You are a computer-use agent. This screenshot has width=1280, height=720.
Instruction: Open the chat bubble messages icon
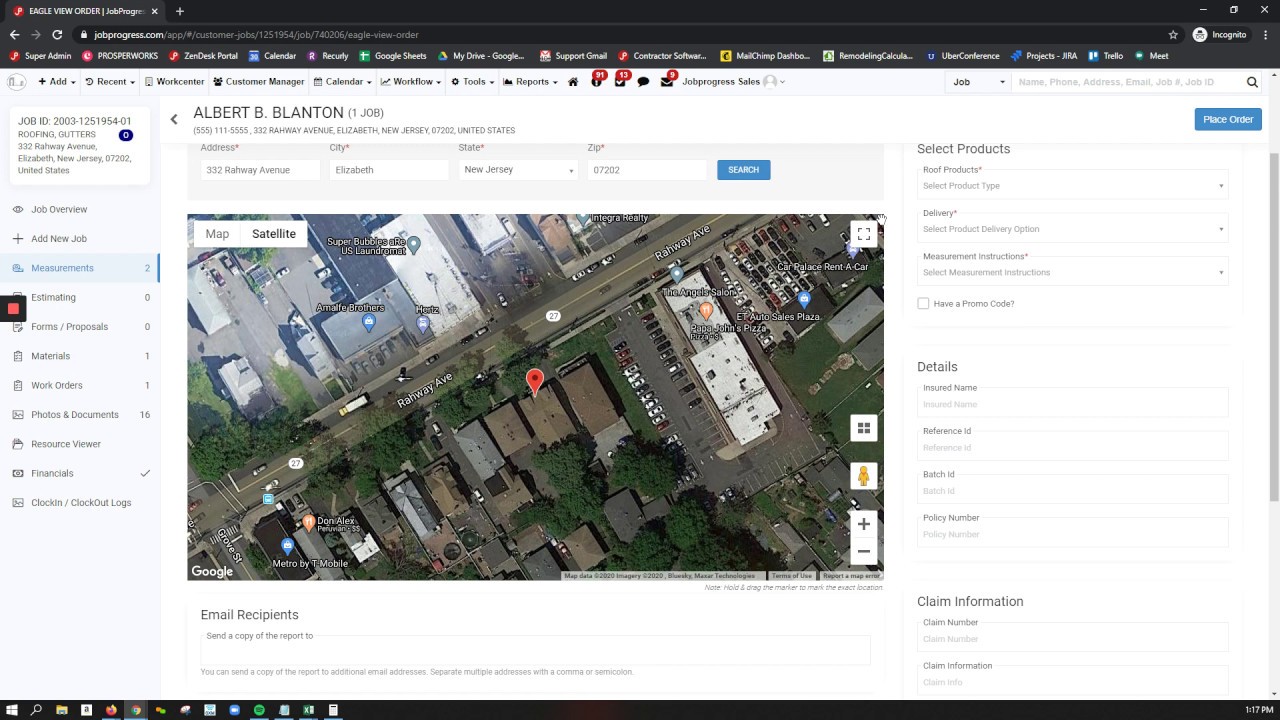643,82
